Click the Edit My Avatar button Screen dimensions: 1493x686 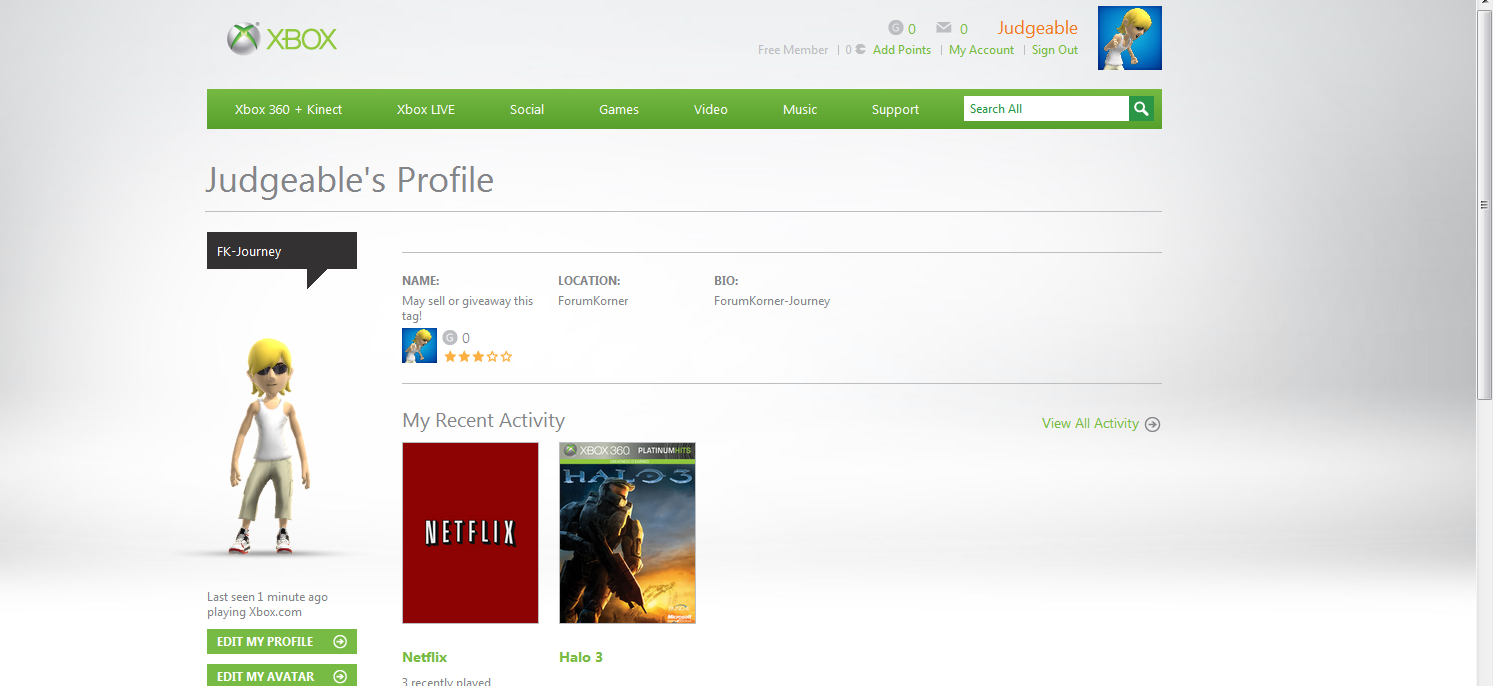[x=282, y=676]
